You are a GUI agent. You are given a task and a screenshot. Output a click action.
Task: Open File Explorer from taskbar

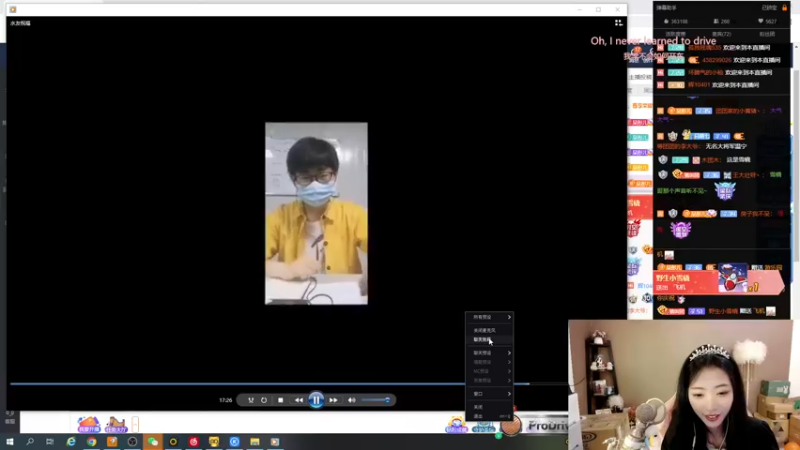255,442
